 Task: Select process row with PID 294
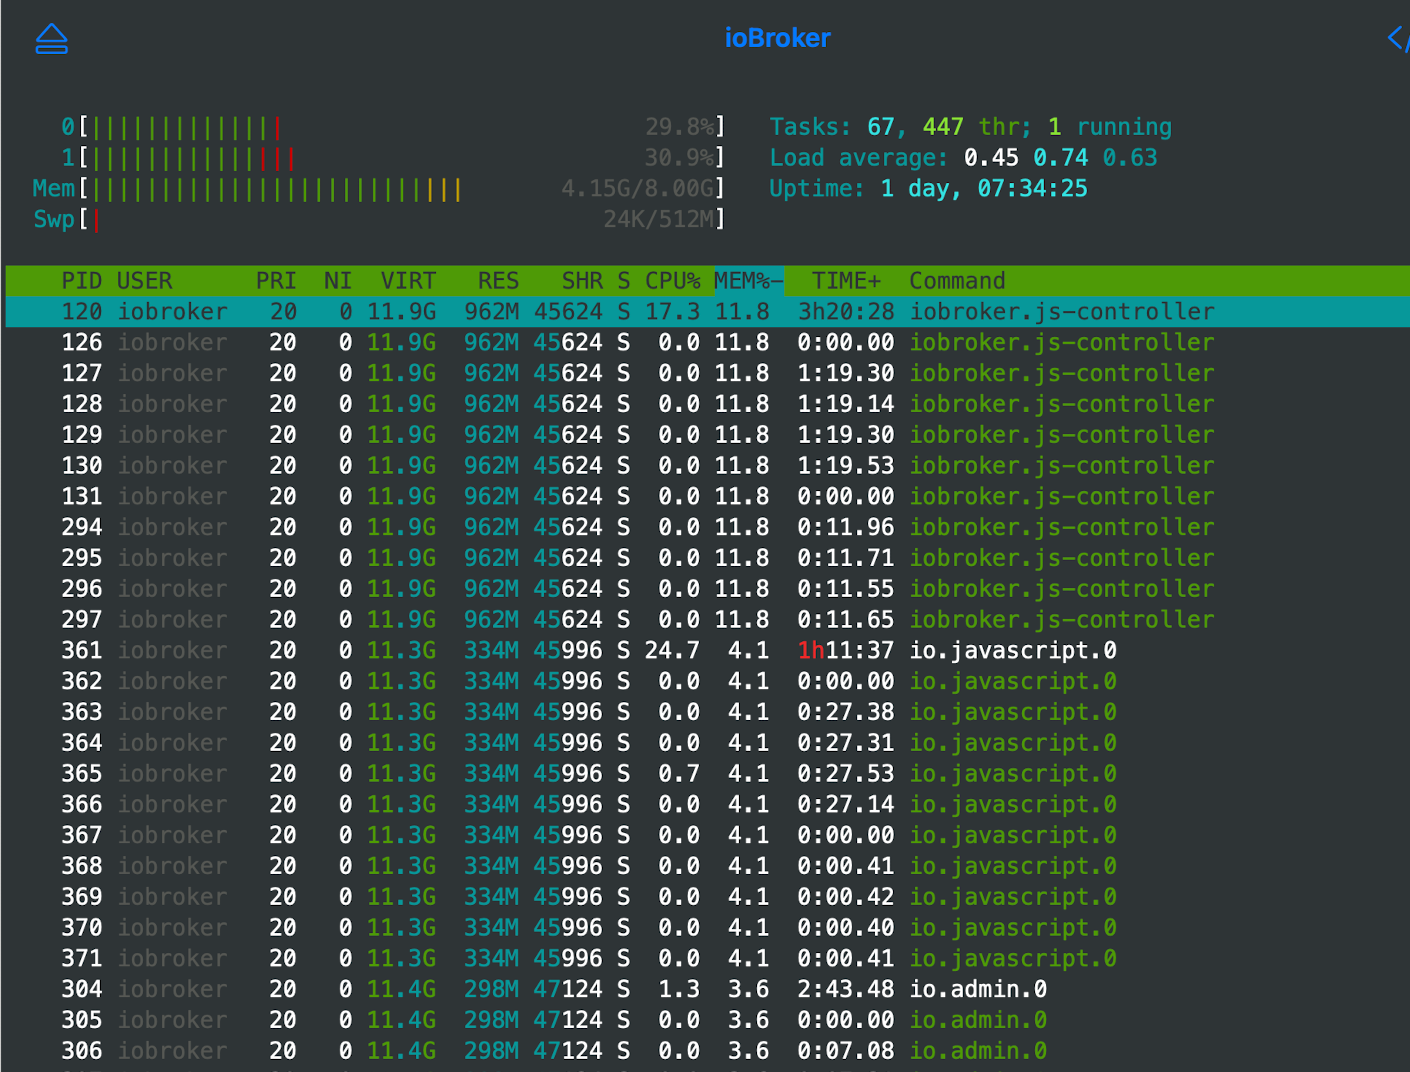tap(707, 527)
